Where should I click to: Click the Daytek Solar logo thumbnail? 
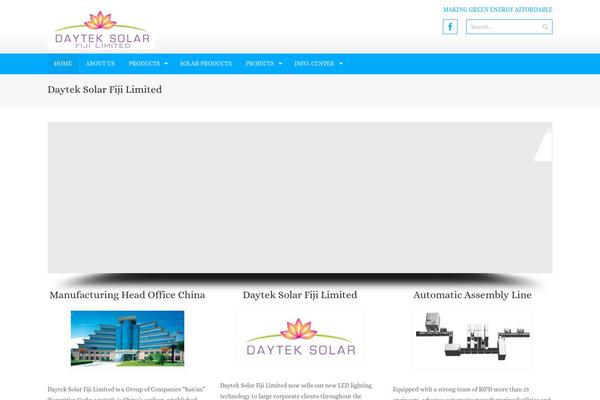[300, 337]
